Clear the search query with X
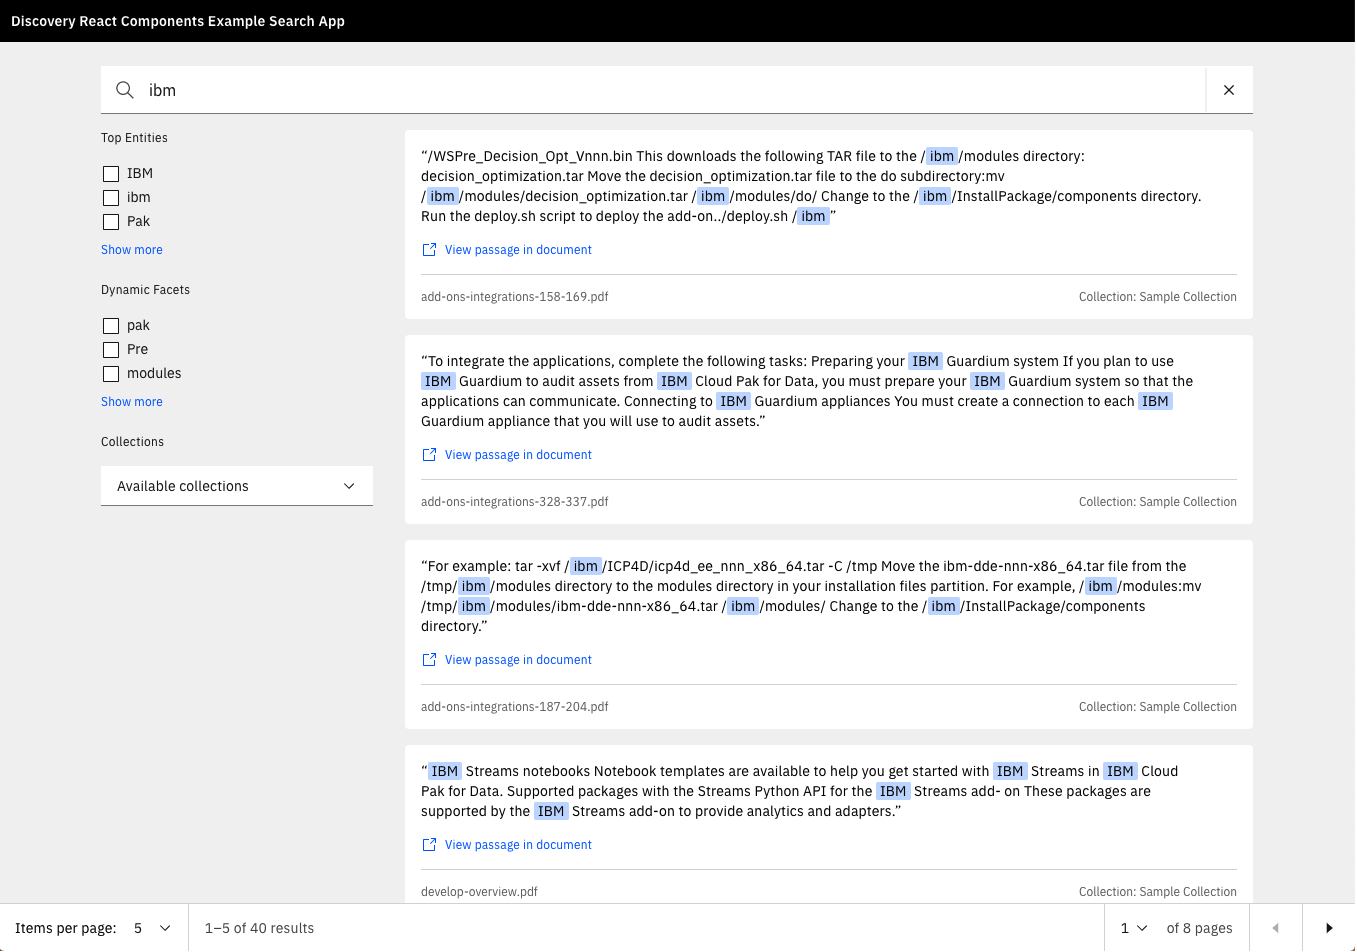The width and height of the screenshot is (1357, 952). click(1229, 90)
